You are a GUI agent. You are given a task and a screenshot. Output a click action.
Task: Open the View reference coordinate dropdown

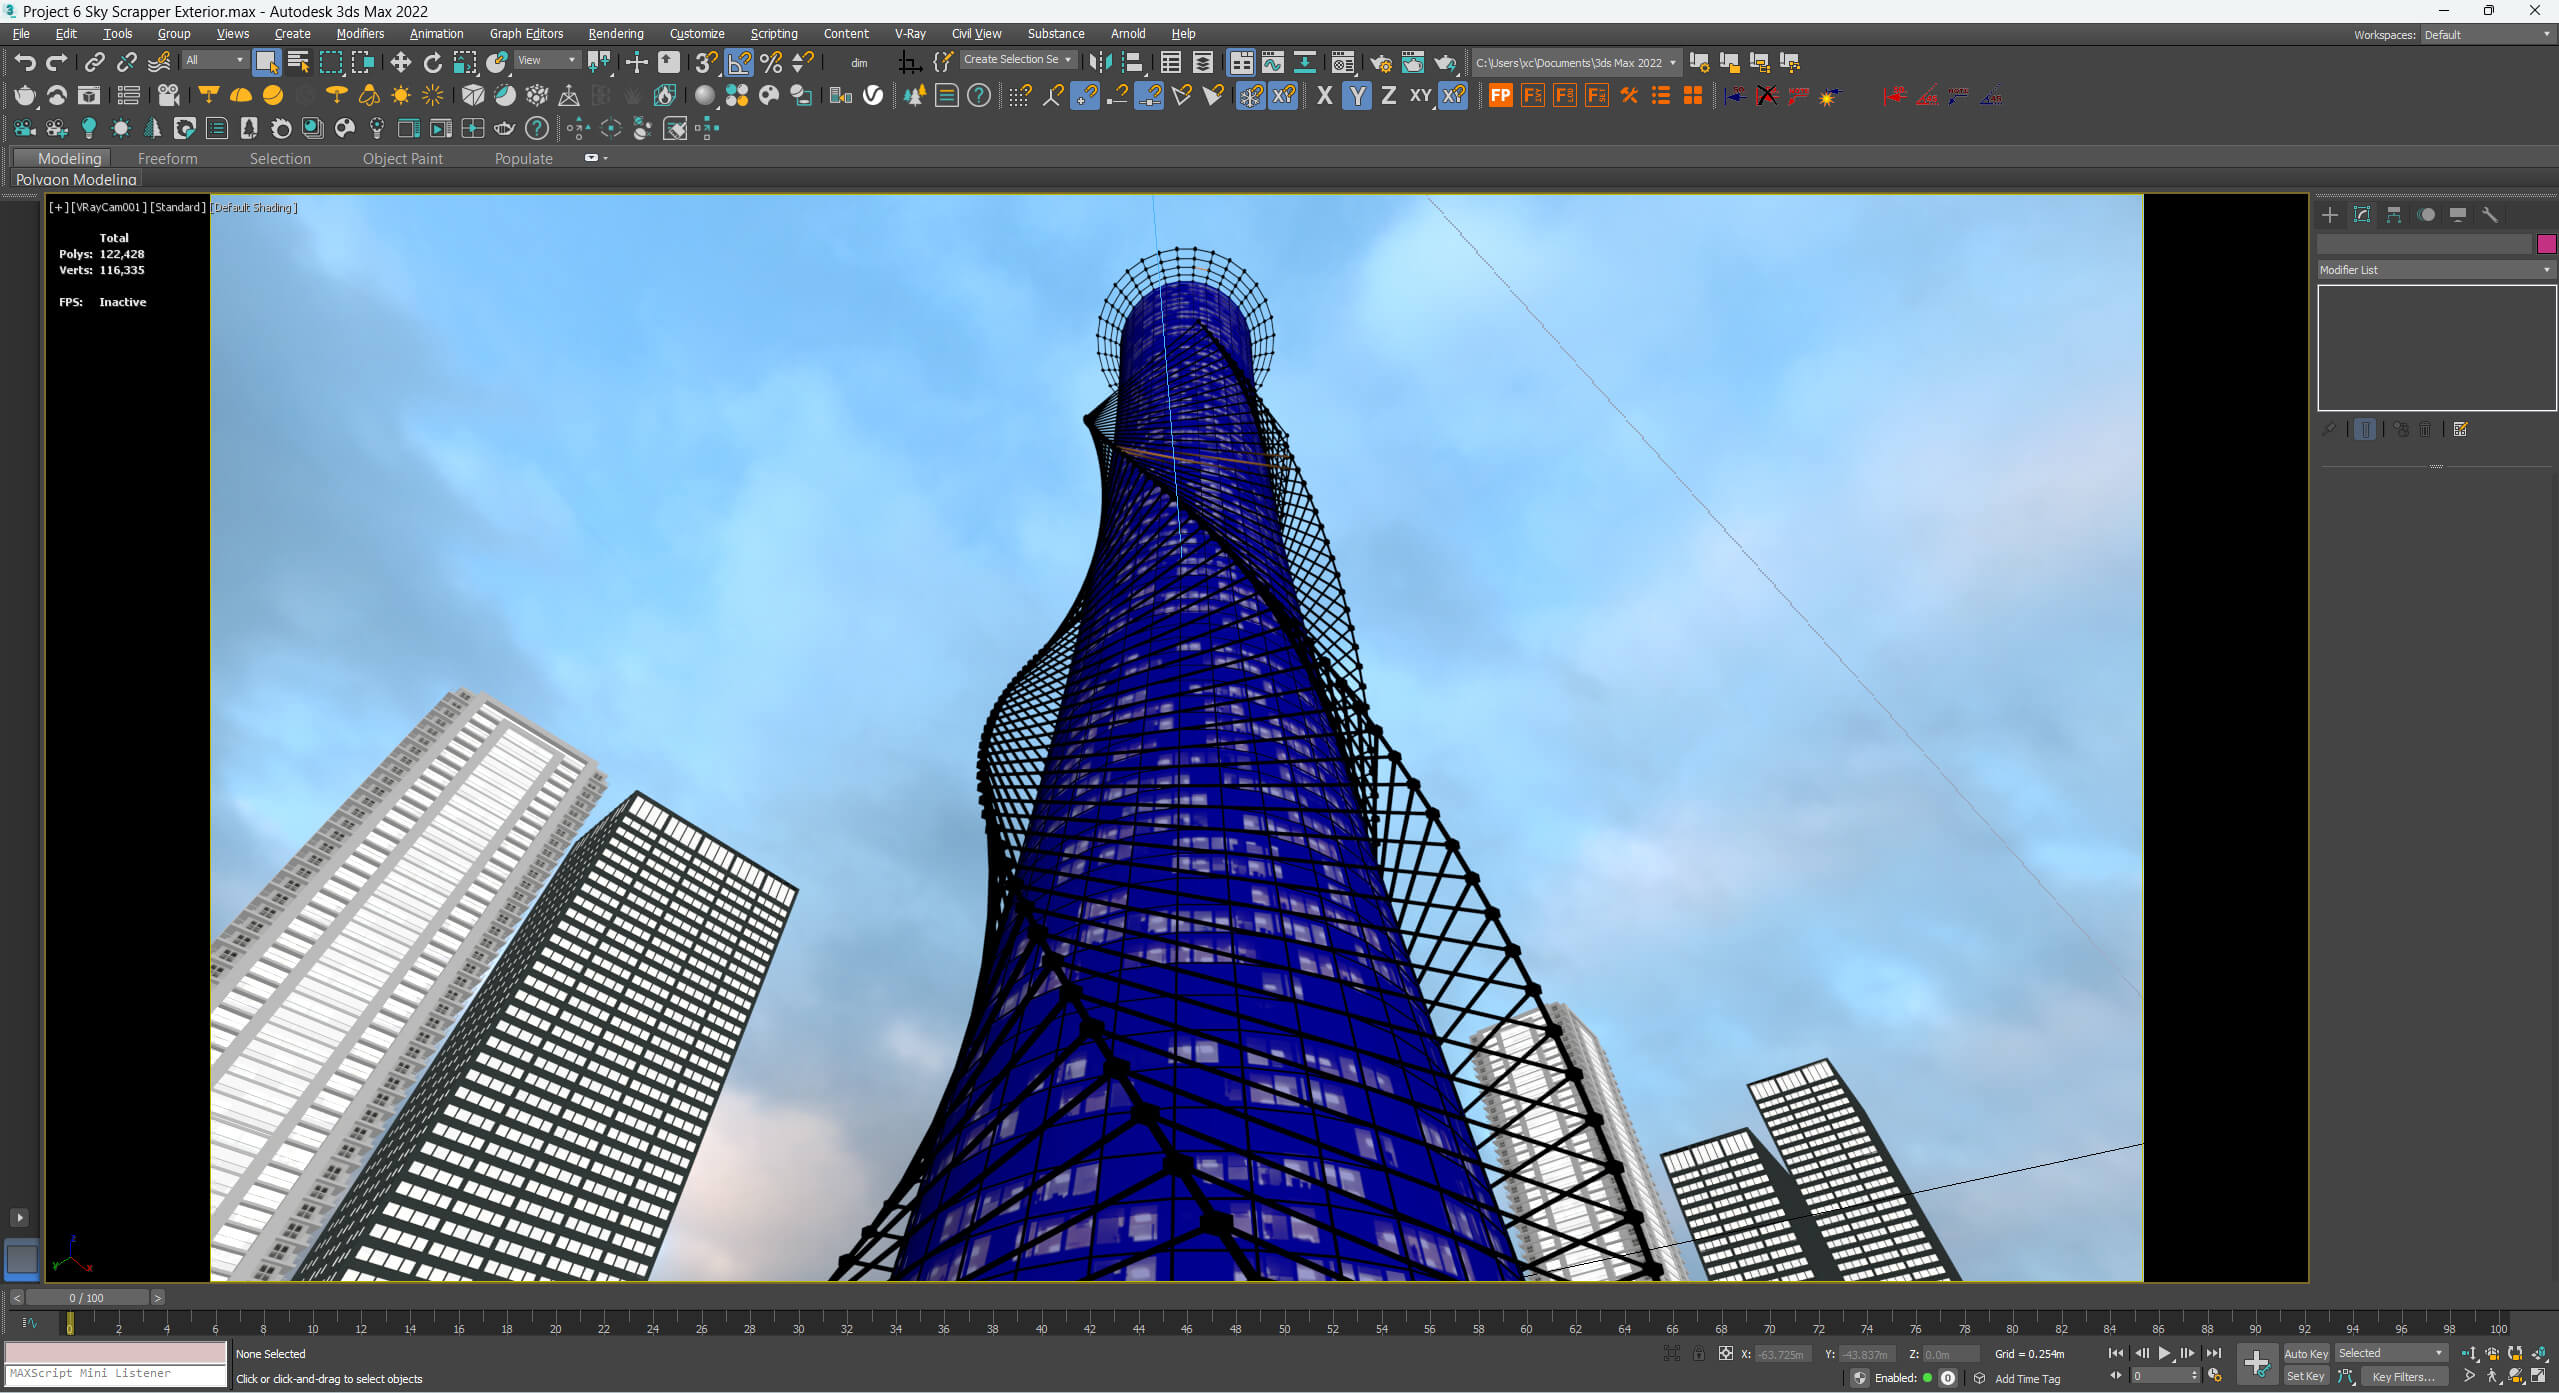(547, 60)
